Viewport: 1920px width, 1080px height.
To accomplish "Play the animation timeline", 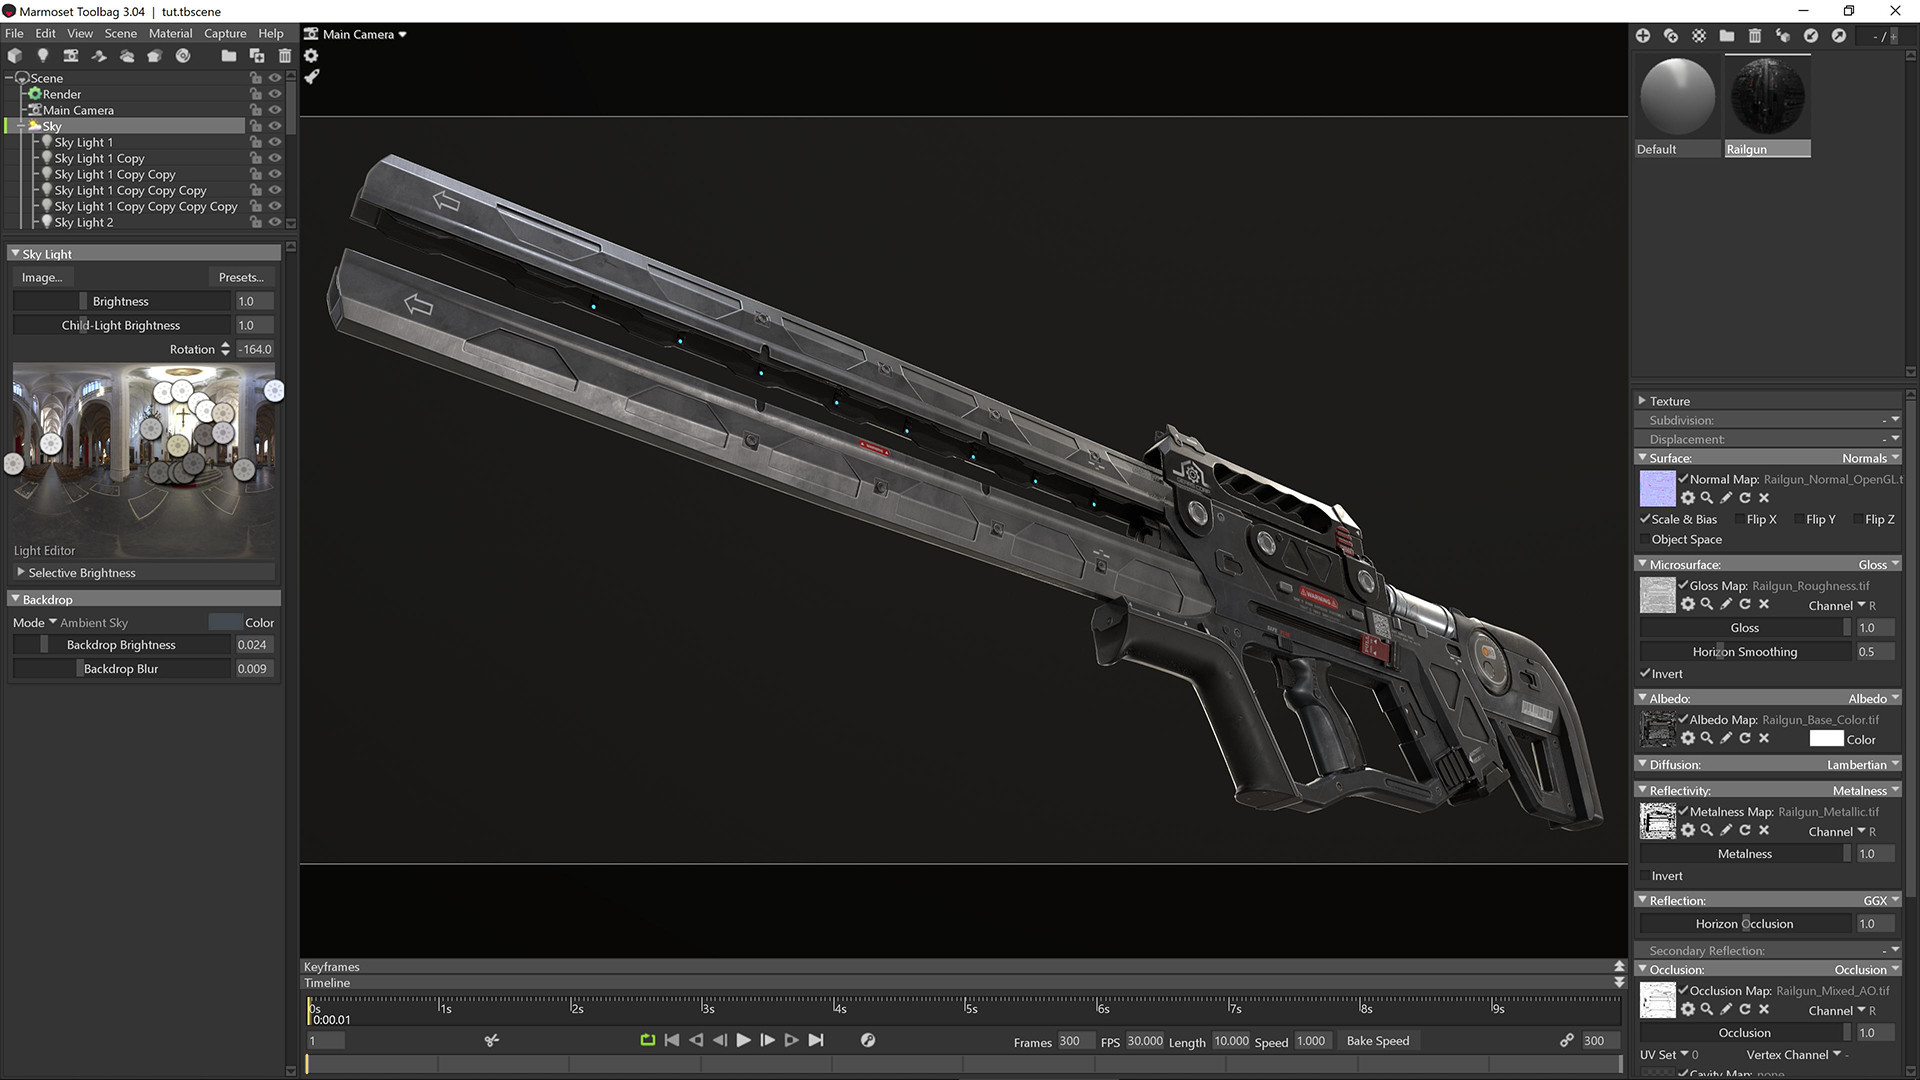I will click(x=743, y=1040).
